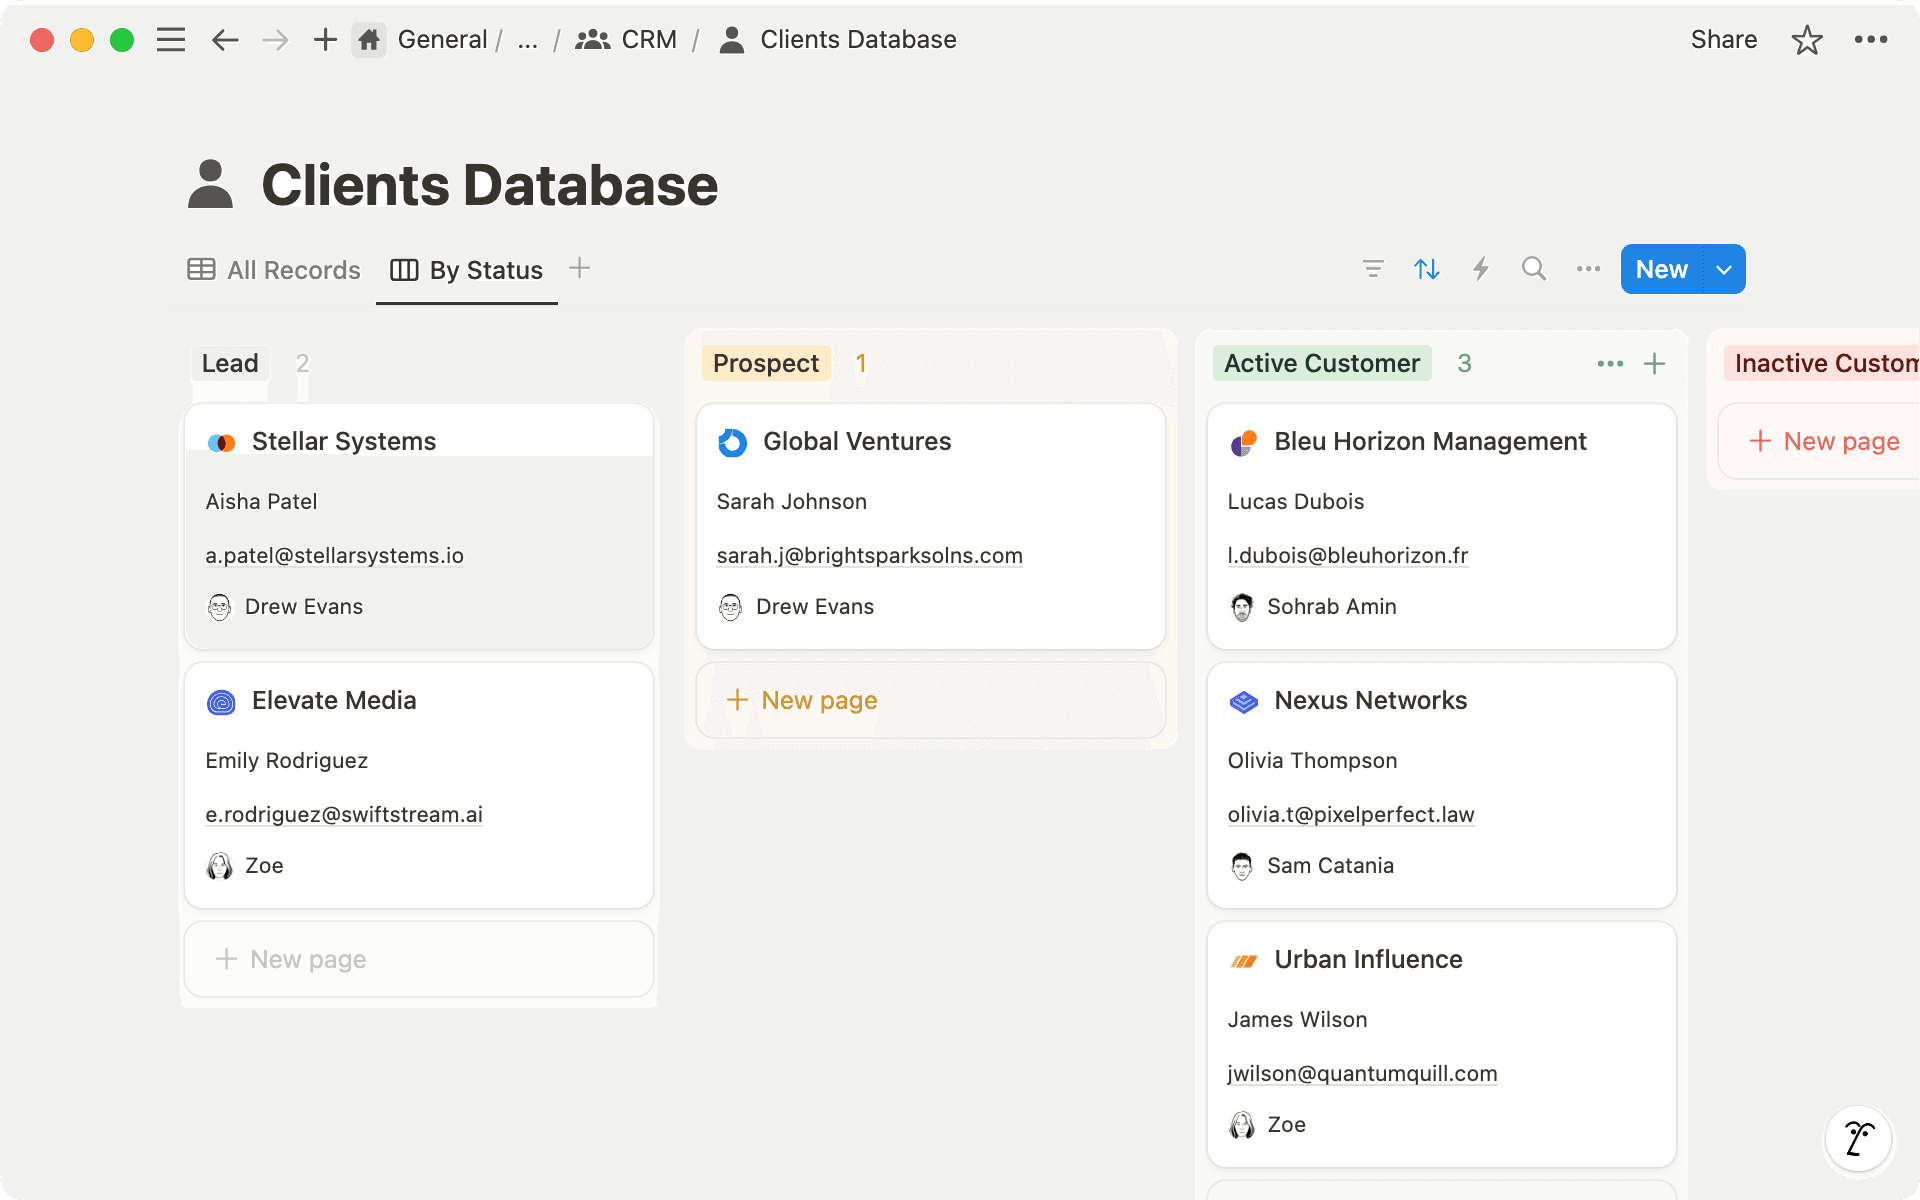1920x1200 pixels.
Task: Click Drew Evans avatar on Global Ventures card
Action: [x=730, y=606]
